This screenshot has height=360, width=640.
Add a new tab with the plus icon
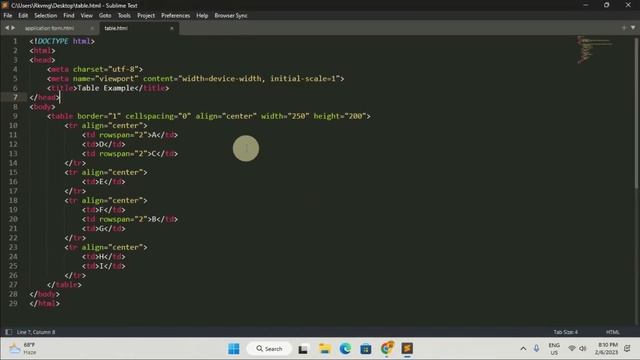[624, 28]
